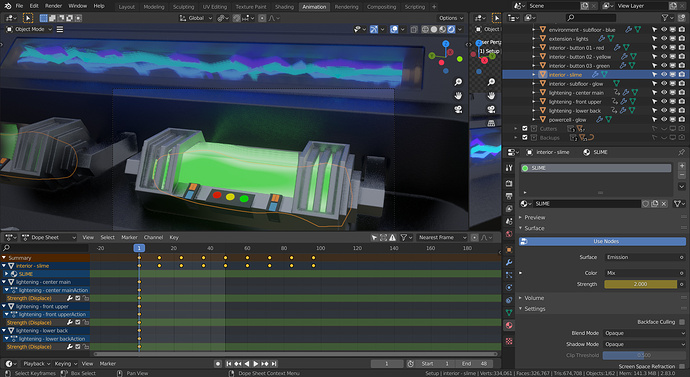Click the Clip Threshold slider
Image resolution: width=690 pixels, height=377 pixels.
[x=644, y=355]
